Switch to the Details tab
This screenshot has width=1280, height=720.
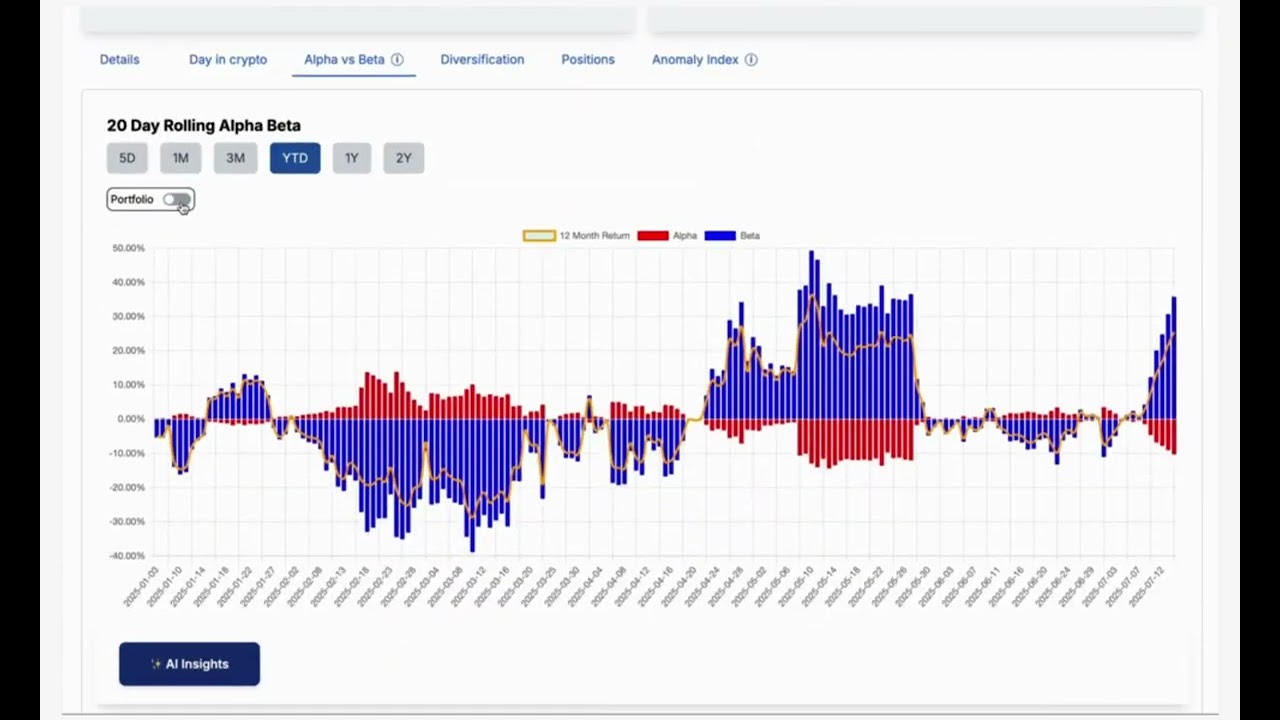[x=119, y=60]
